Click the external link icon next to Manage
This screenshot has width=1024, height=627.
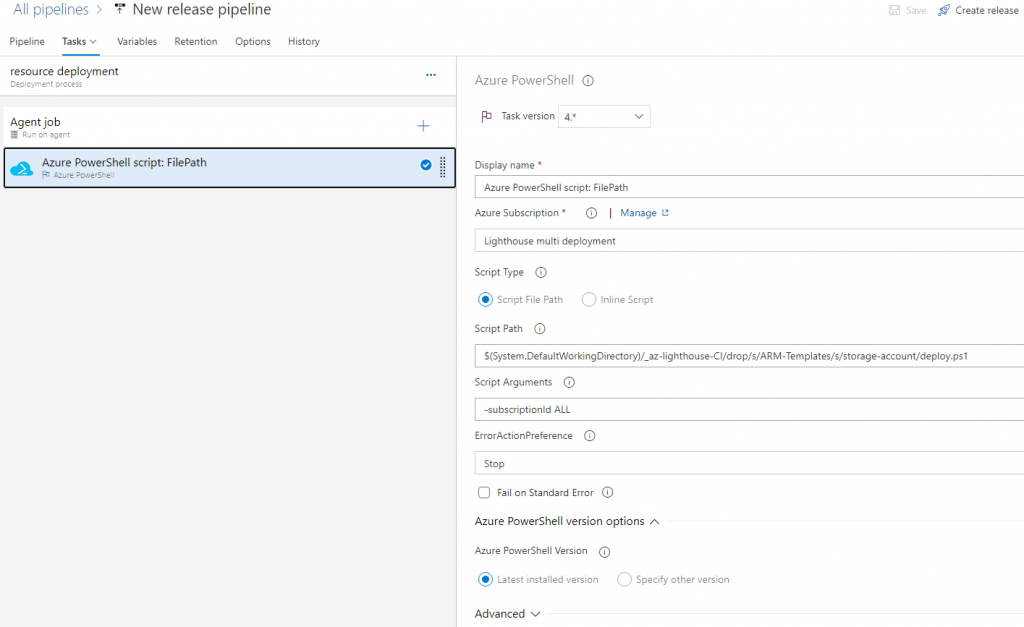point(665,213)
